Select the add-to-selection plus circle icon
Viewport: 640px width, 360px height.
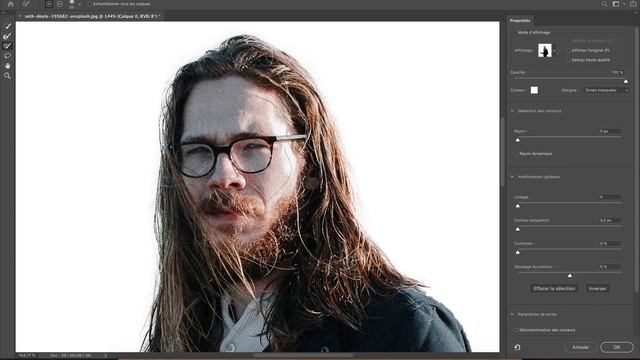point(49,4)
